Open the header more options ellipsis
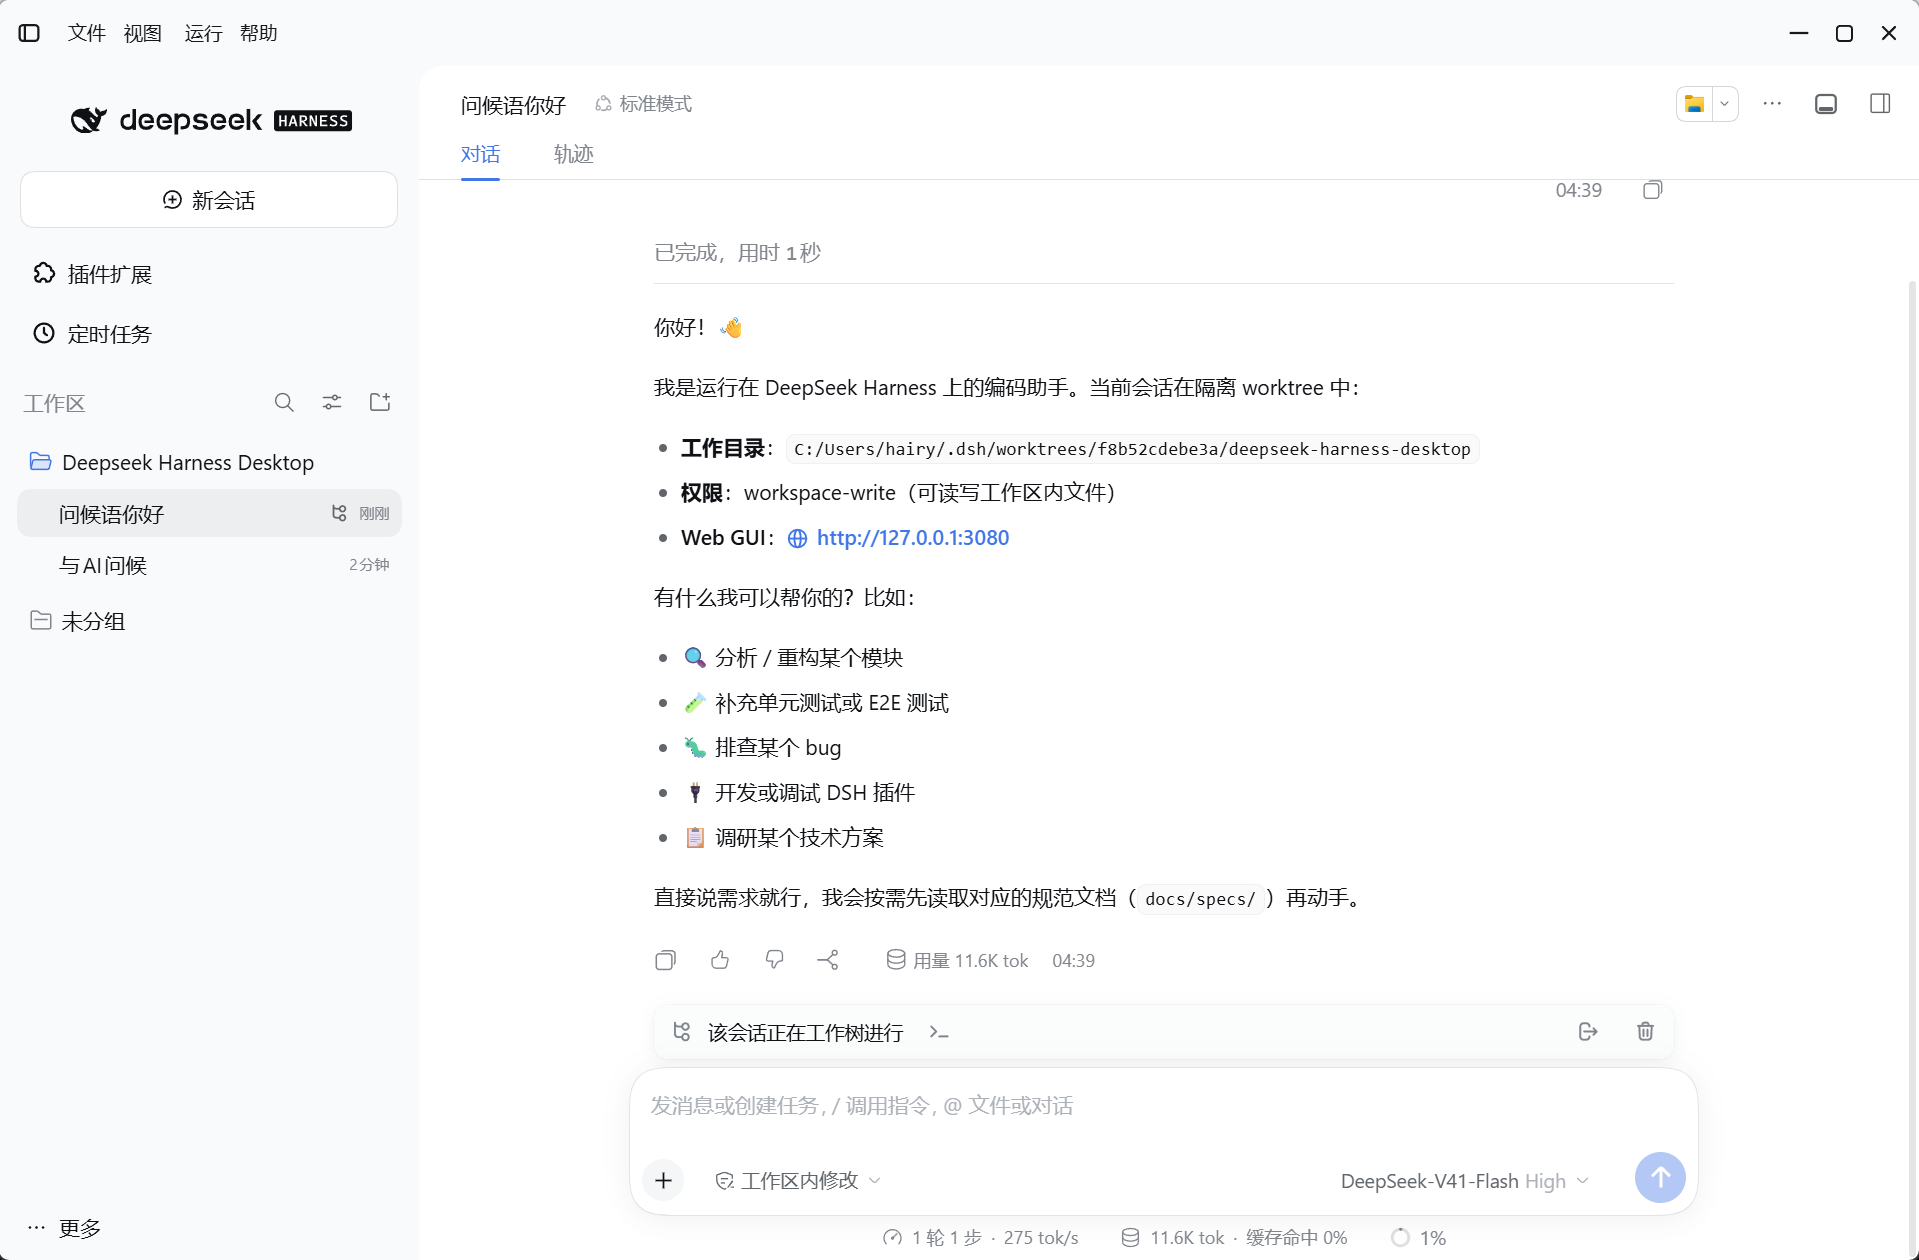Image resolution: width=1919 pixels, height=1260 pixels. click(x=1772, y=104)
